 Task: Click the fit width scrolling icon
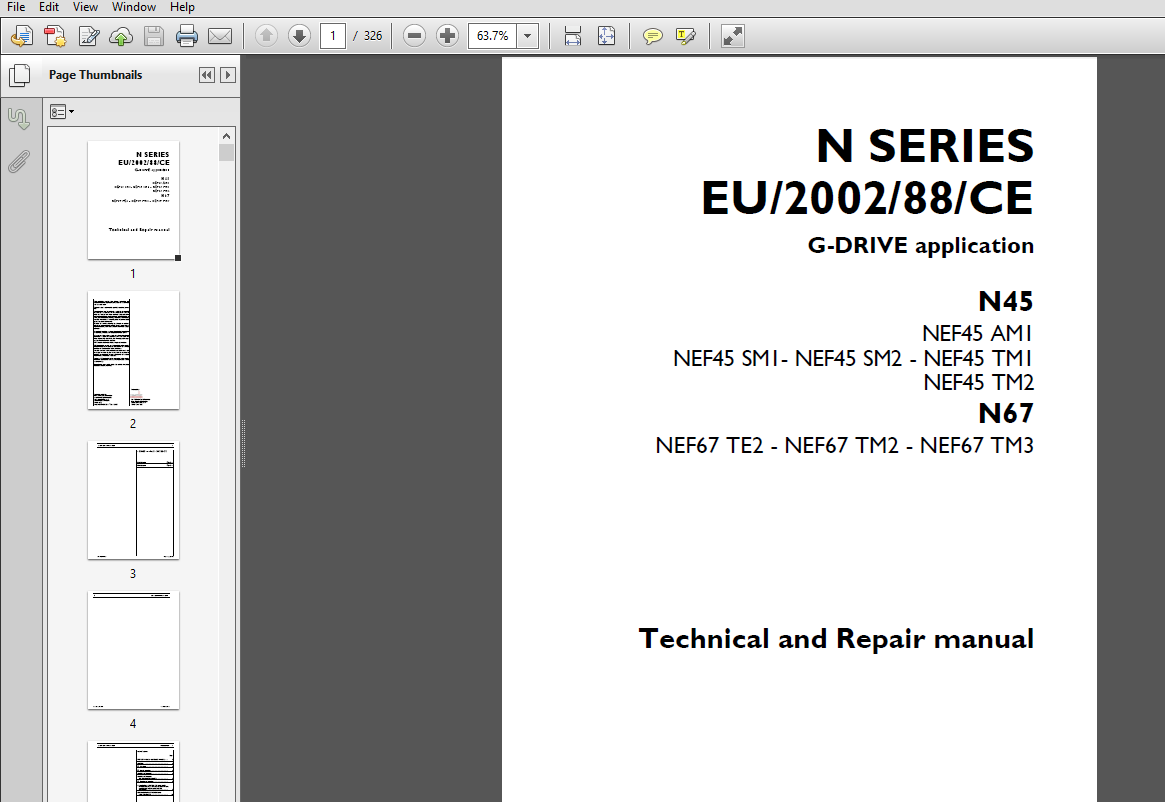point(573,36)
